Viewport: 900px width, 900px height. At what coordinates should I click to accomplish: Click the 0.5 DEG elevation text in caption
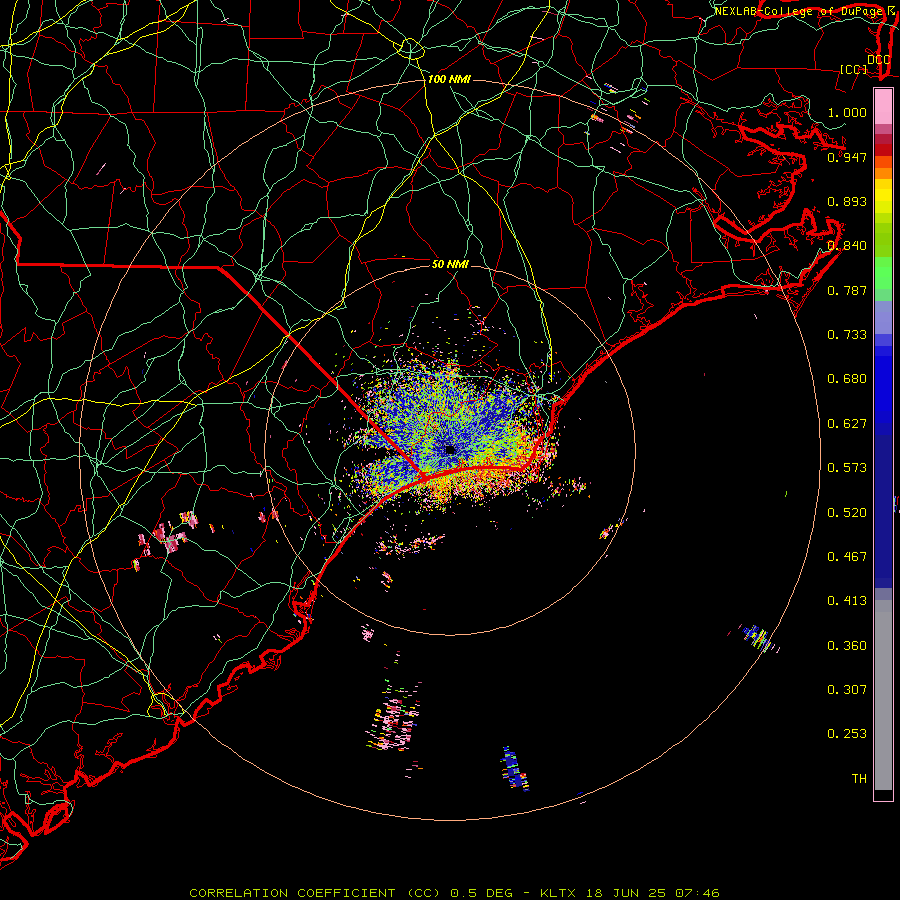(x=480, y=893)
